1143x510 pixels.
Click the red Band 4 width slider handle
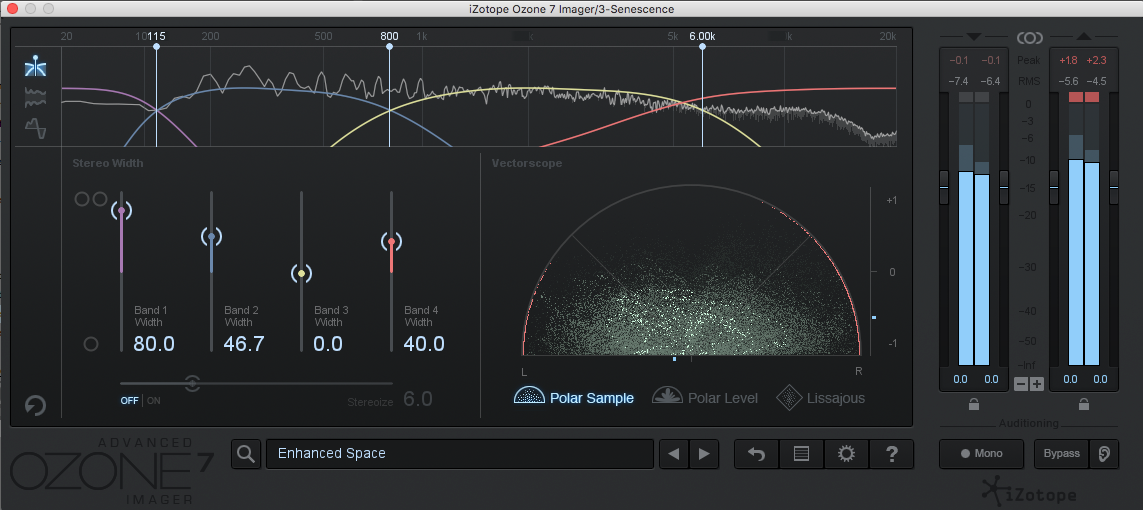point(391,241)
